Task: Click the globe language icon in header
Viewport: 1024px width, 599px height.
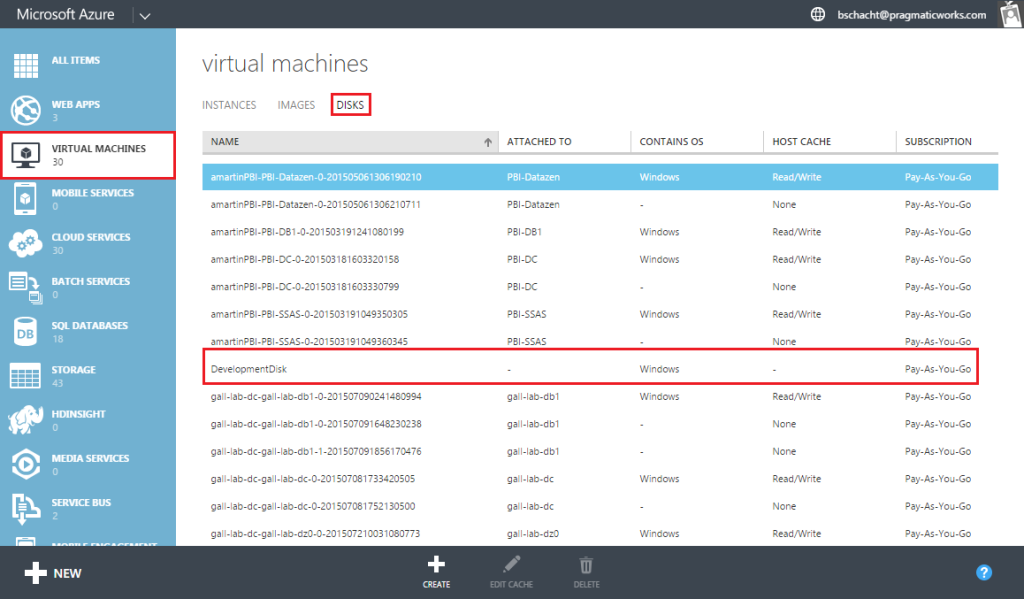Action: pyautogui.click(x=818, y=14)
